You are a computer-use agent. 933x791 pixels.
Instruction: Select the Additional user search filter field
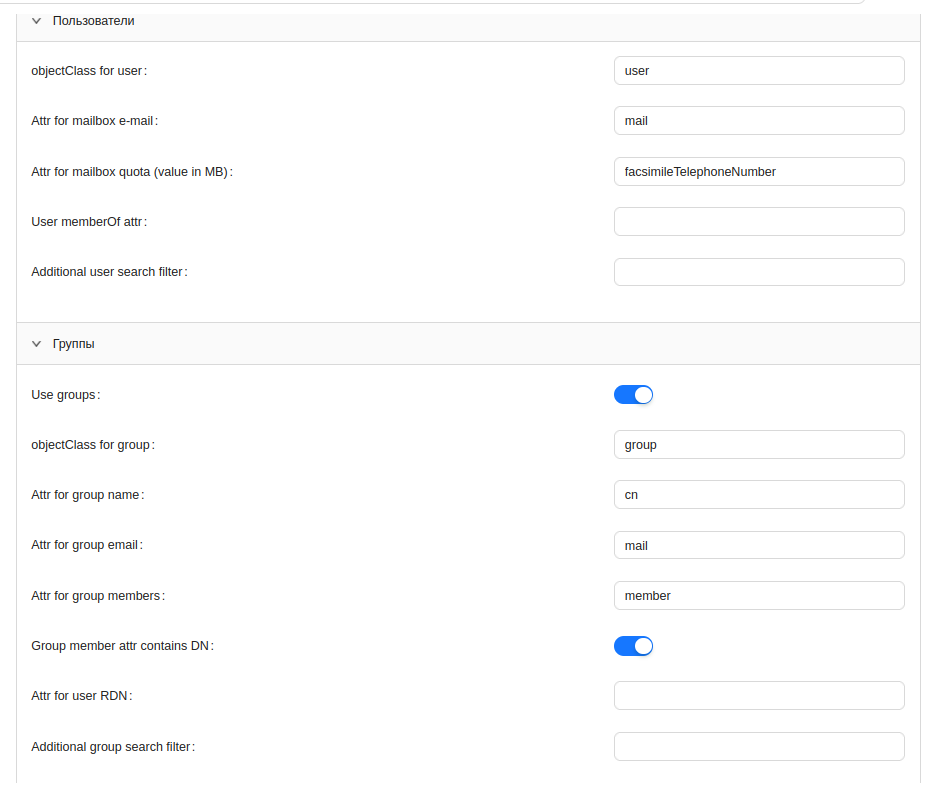[758, 272]
